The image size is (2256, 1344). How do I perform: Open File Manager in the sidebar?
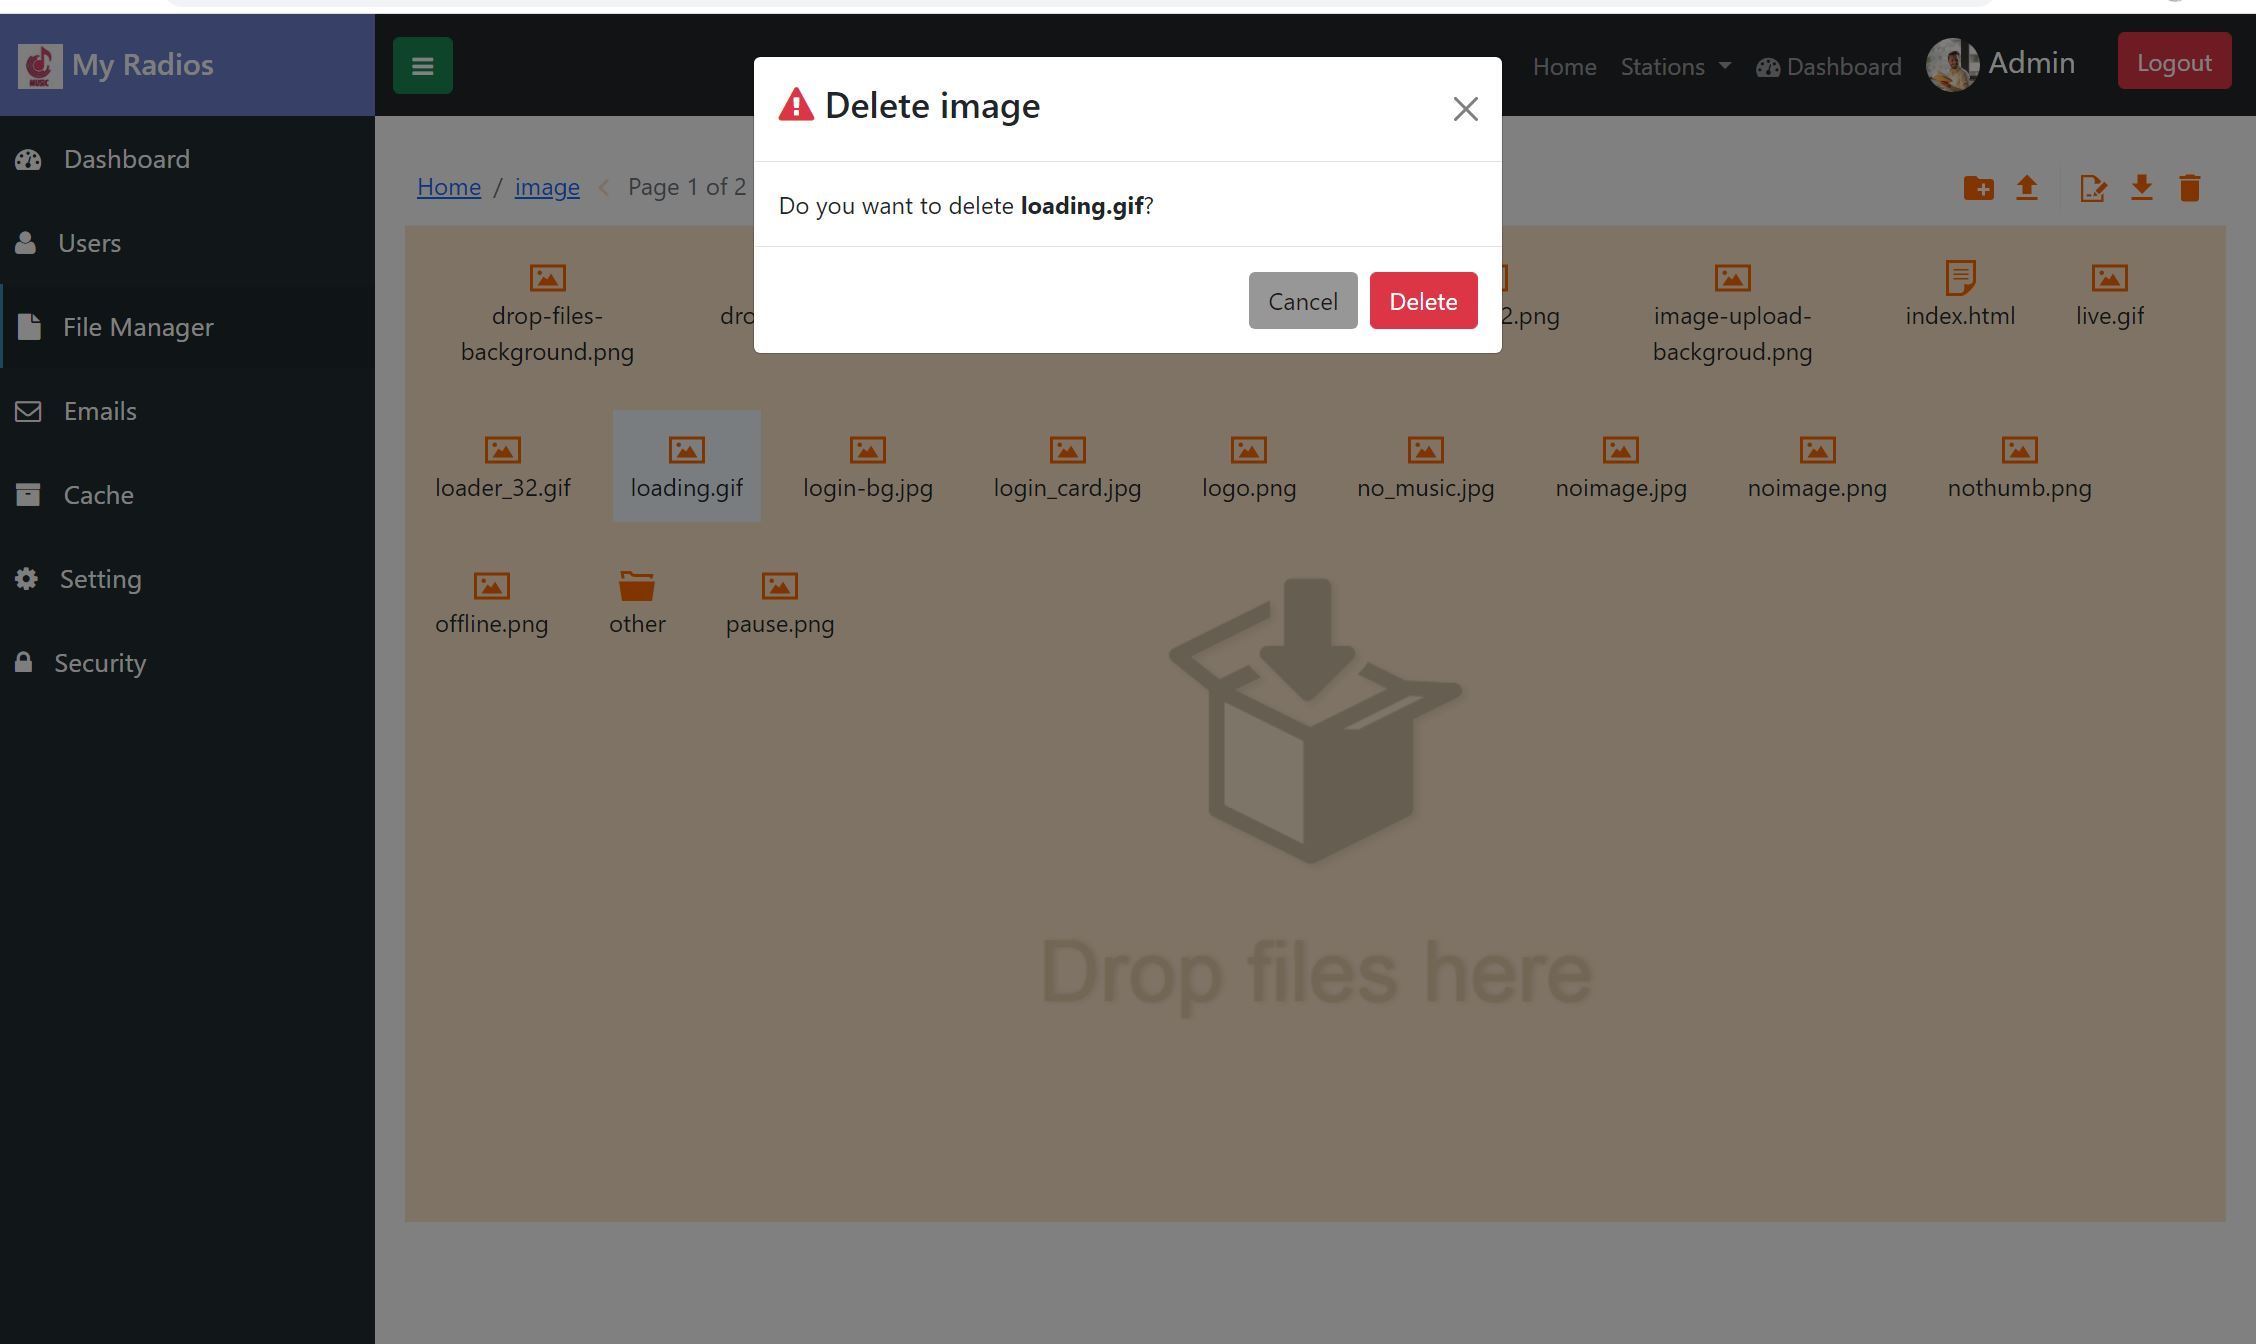tap(187, 327)
